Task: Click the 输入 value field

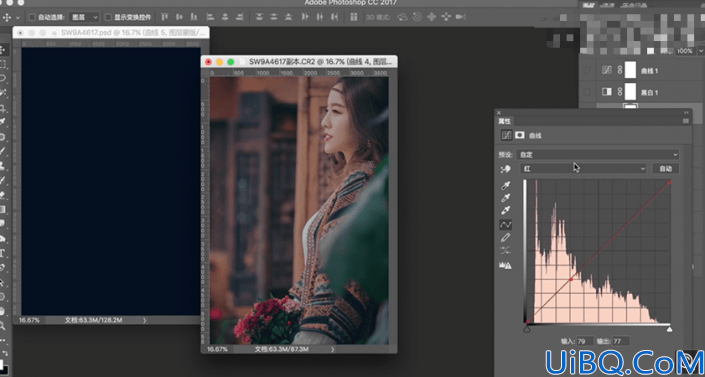Action: coord(585,341)
